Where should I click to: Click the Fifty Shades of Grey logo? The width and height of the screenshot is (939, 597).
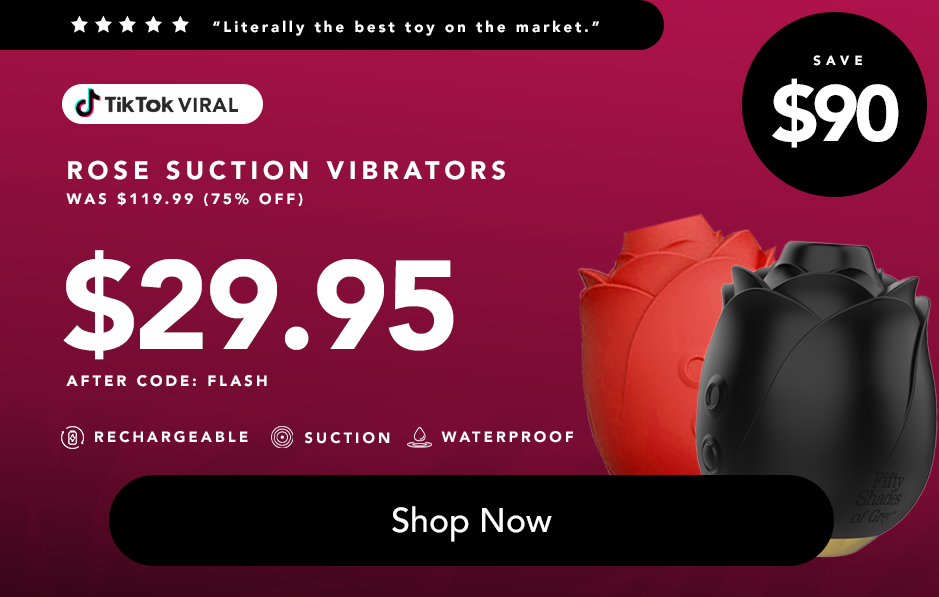pyautogui.click(x=878, y=498)
